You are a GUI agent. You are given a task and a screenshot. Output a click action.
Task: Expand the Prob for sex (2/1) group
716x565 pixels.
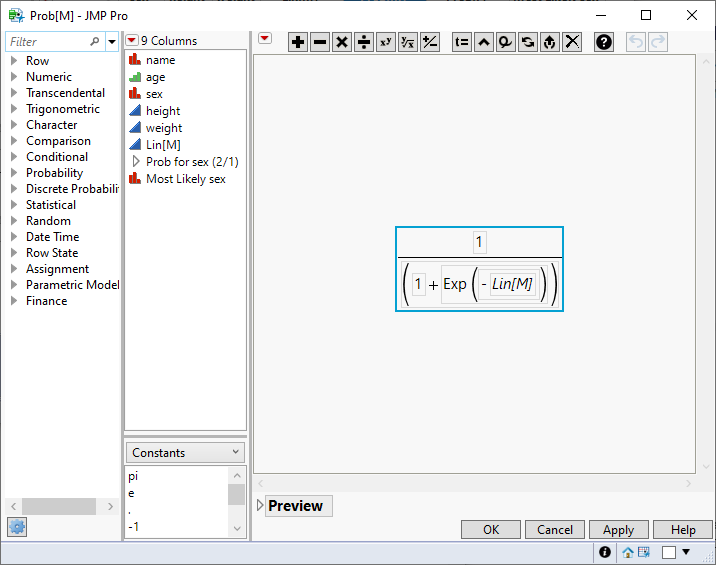136,162
